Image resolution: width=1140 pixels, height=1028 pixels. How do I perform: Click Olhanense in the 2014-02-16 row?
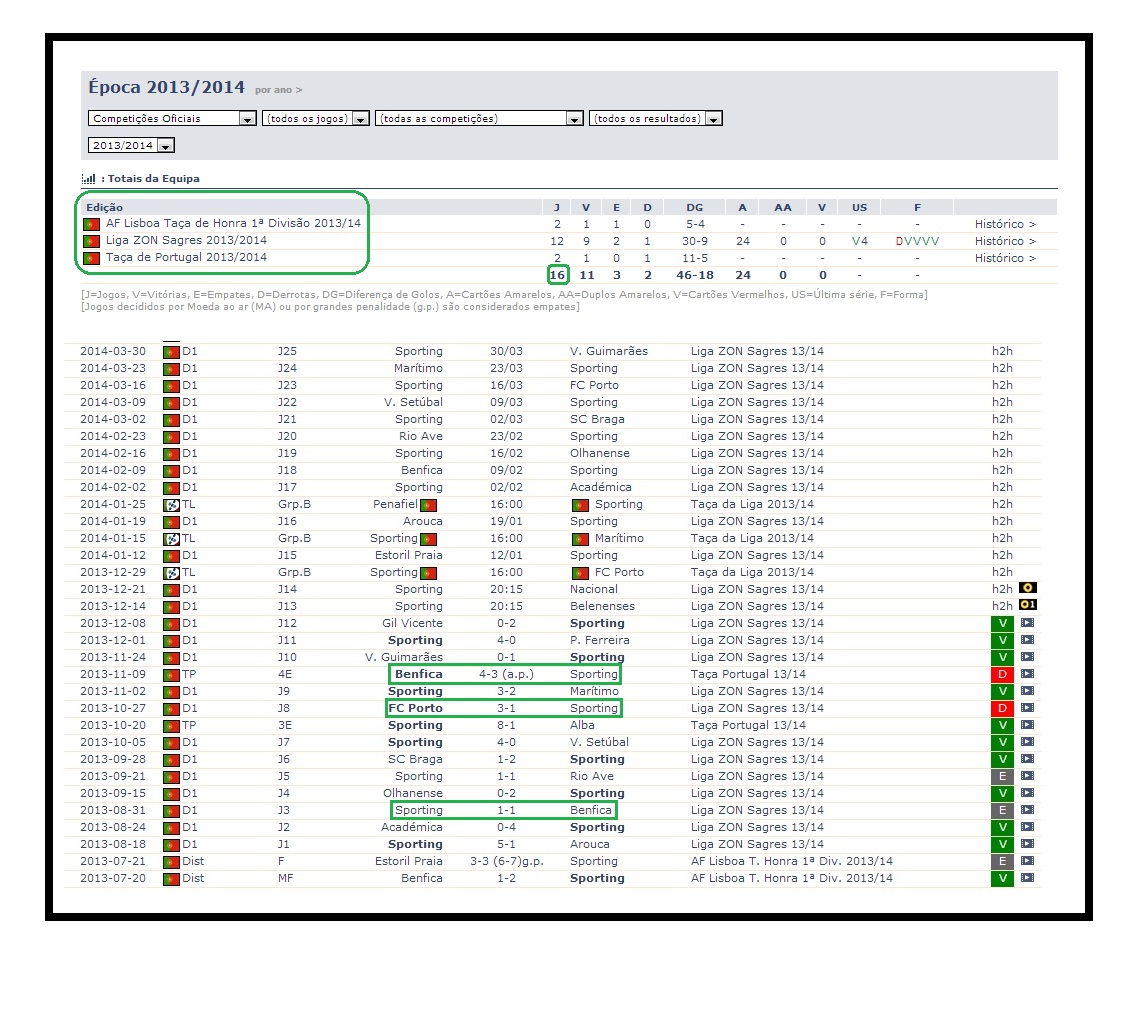click(x=600, y=453)
